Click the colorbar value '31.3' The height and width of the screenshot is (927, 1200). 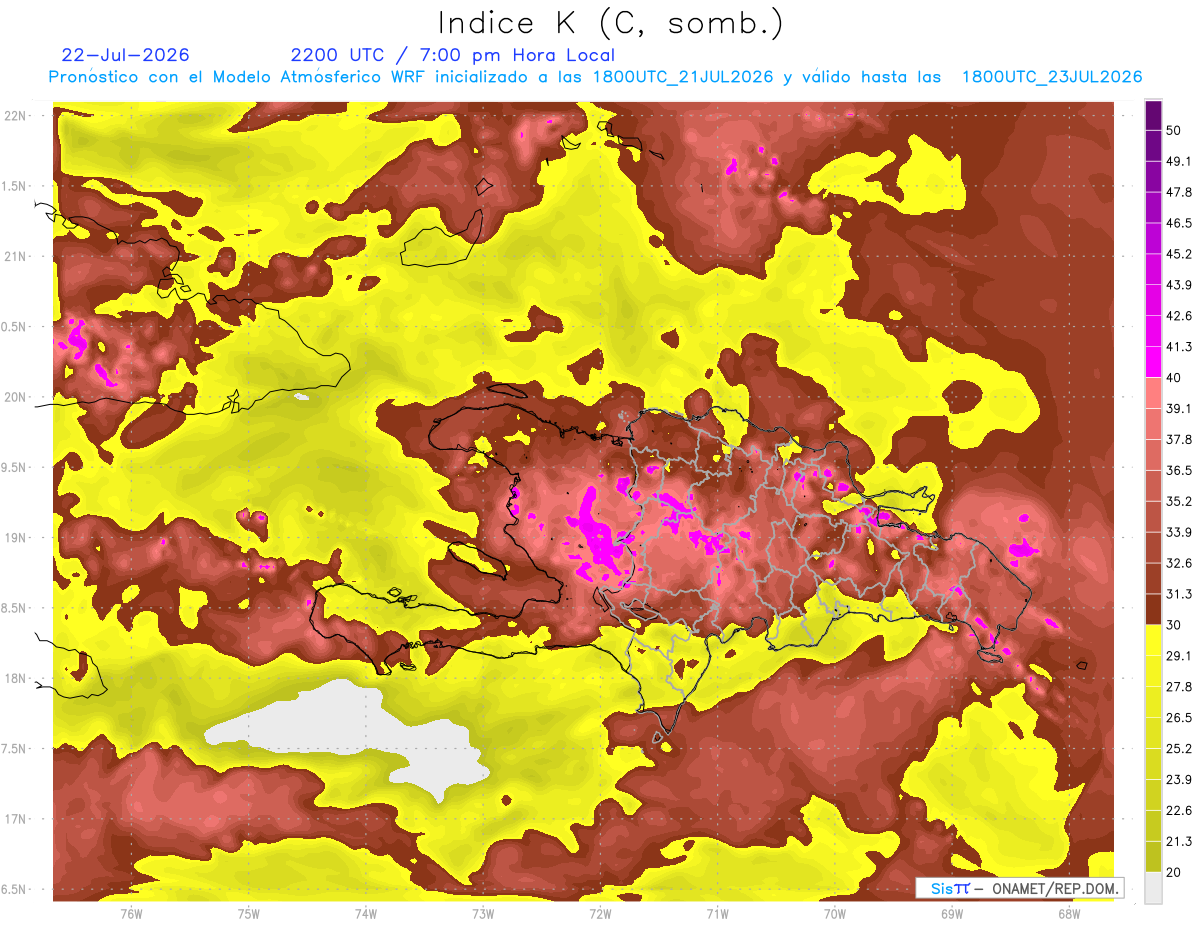[1179, 594]
